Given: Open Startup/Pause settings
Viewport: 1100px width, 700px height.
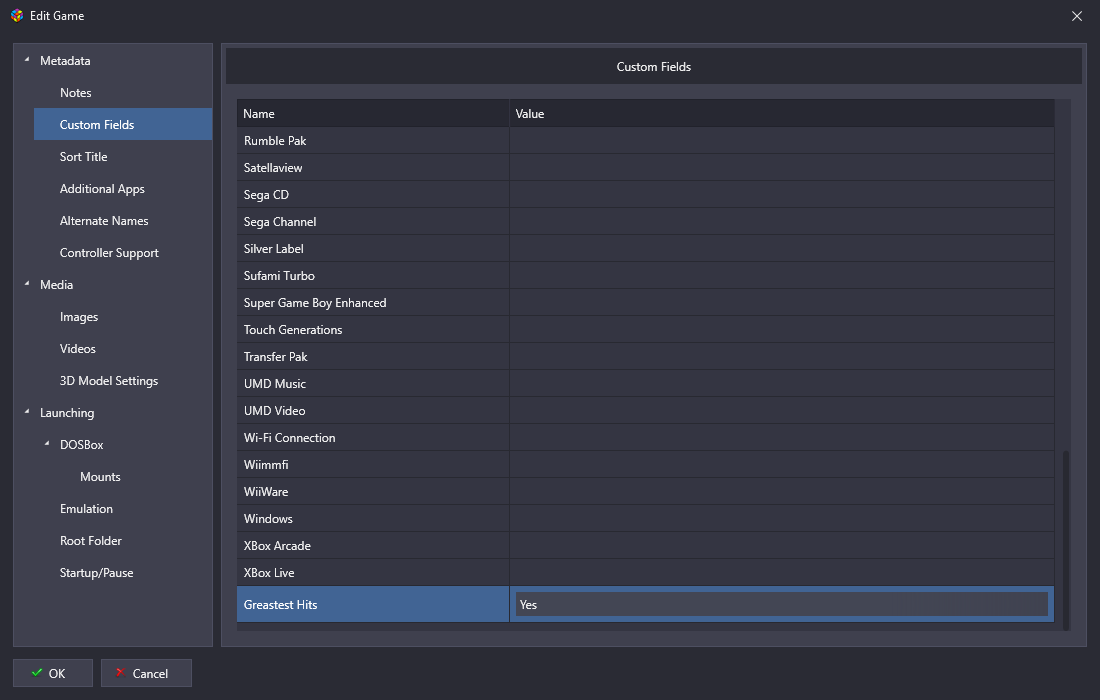Looking at the screenshot, I should pos(96,573).
